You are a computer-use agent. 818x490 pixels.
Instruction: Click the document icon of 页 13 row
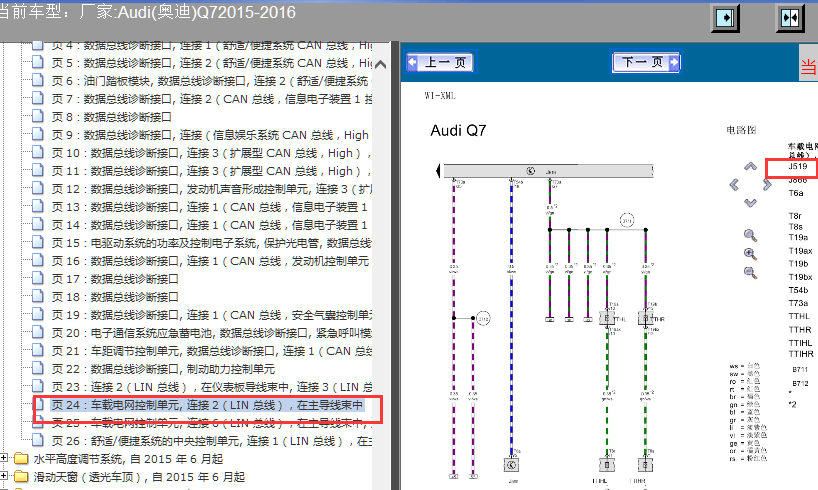(x=38, y=206)
